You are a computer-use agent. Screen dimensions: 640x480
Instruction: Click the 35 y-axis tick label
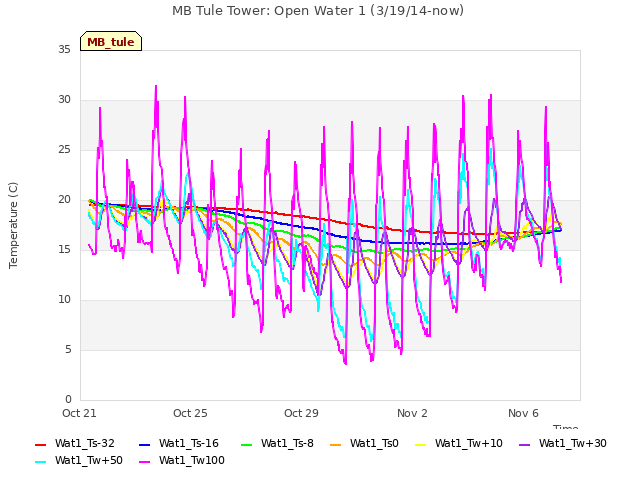[64, 50]
